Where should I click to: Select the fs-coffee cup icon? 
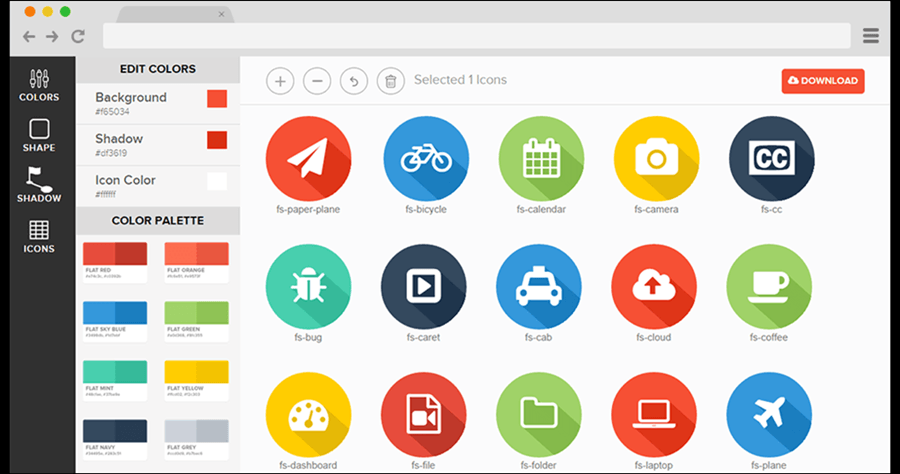769,286
